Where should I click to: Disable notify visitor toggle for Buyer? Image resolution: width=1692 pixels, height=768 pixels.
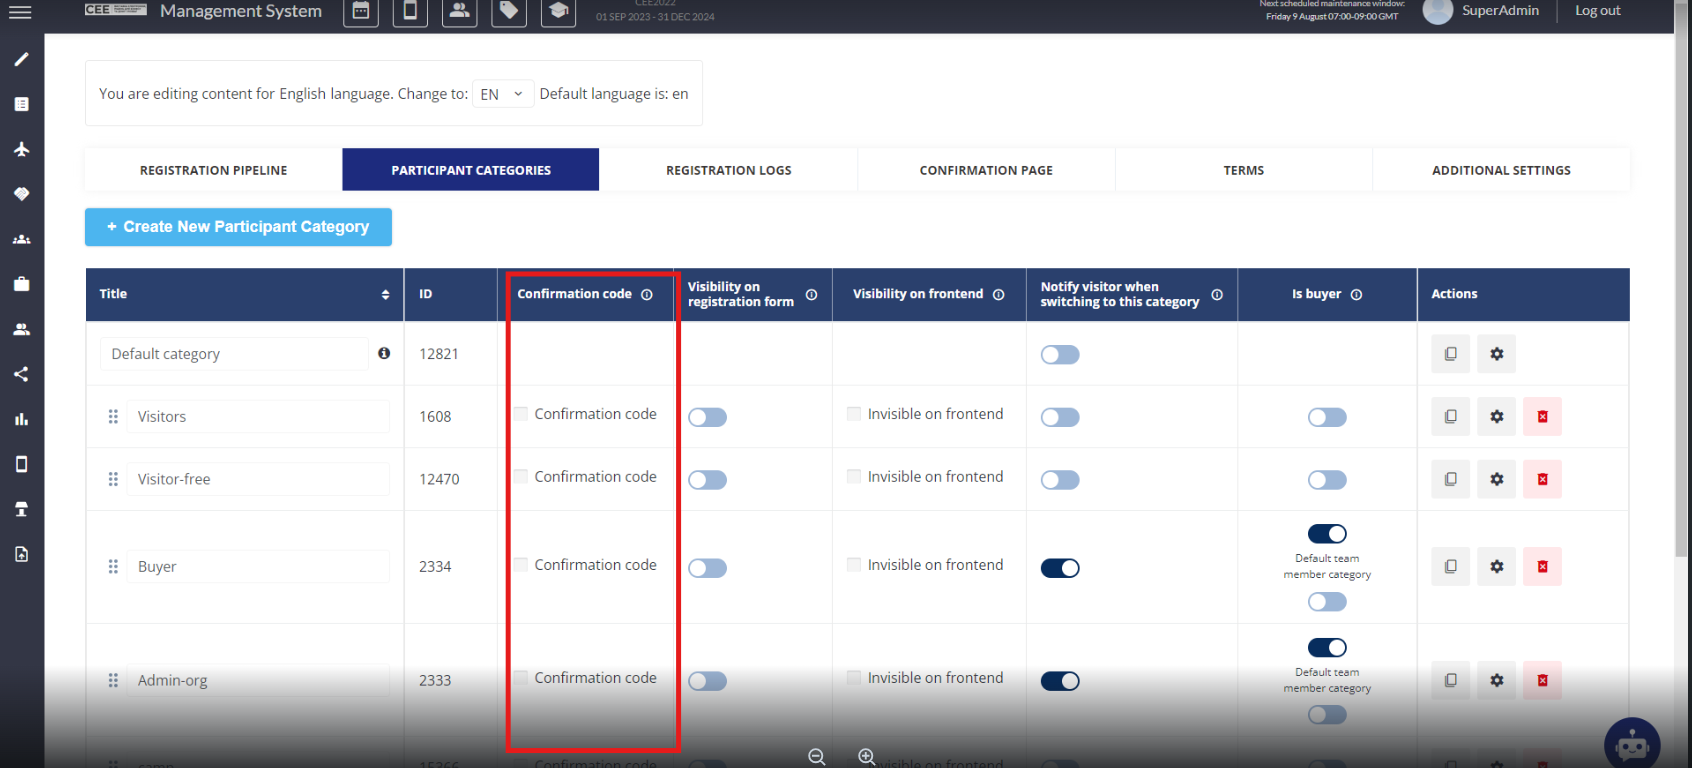[1060, 568]
